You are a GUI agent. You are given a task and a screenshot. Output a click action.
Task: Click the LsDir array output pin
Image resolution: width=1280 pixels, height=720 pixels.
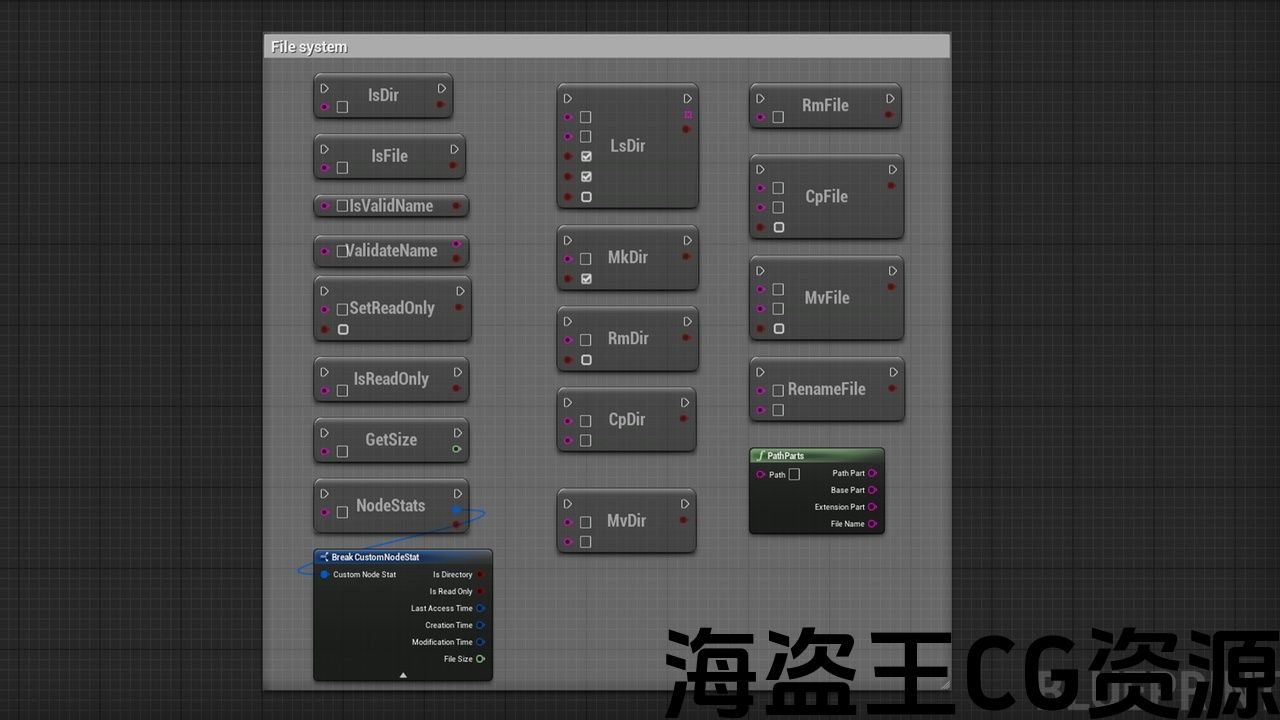(688, 116)
